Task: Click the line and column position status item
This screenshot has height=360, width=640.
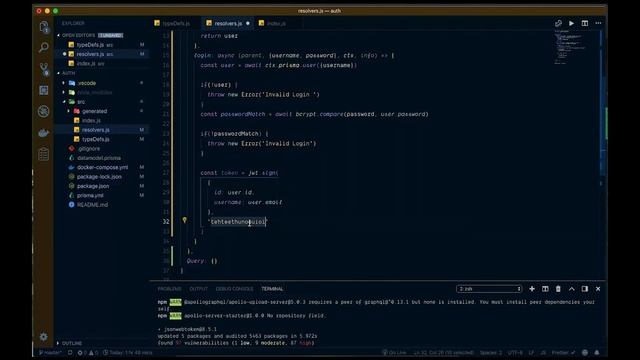Action: 444,352
